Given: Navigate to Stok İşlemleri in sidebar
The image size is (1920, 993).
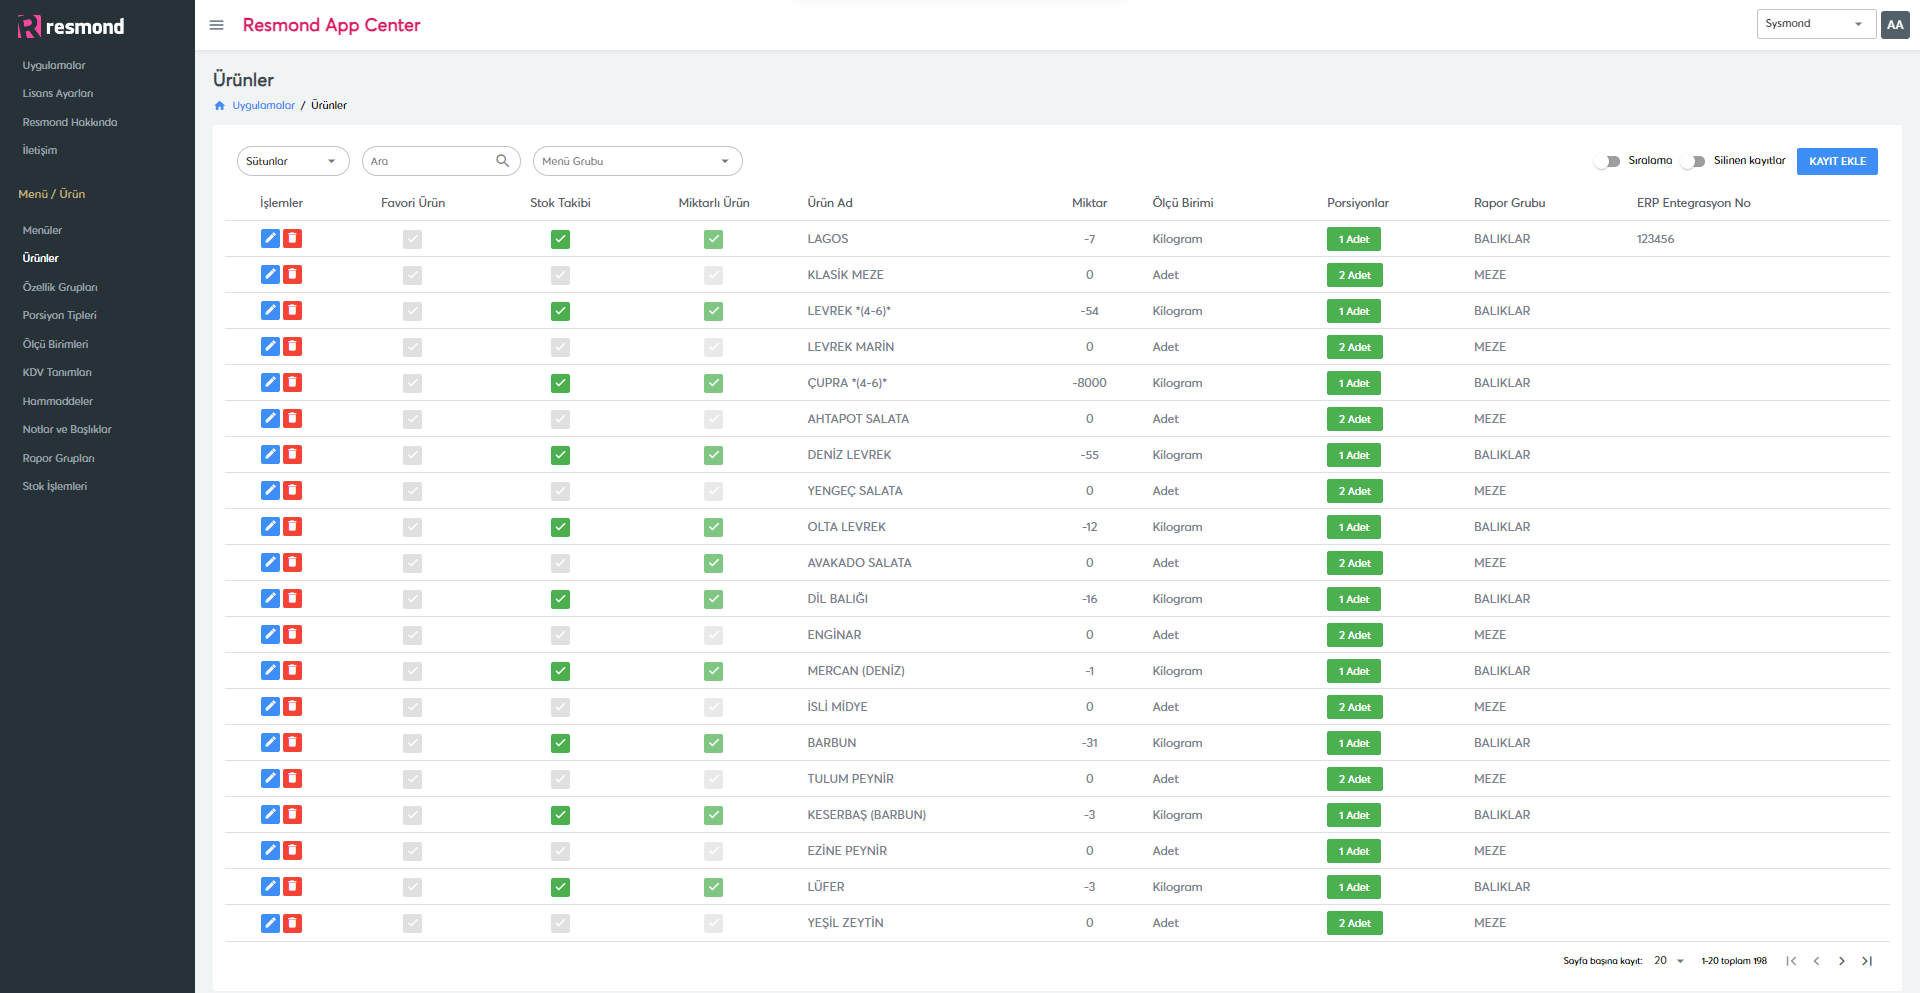Looking at the screenshot, I should tap(55, 486).
